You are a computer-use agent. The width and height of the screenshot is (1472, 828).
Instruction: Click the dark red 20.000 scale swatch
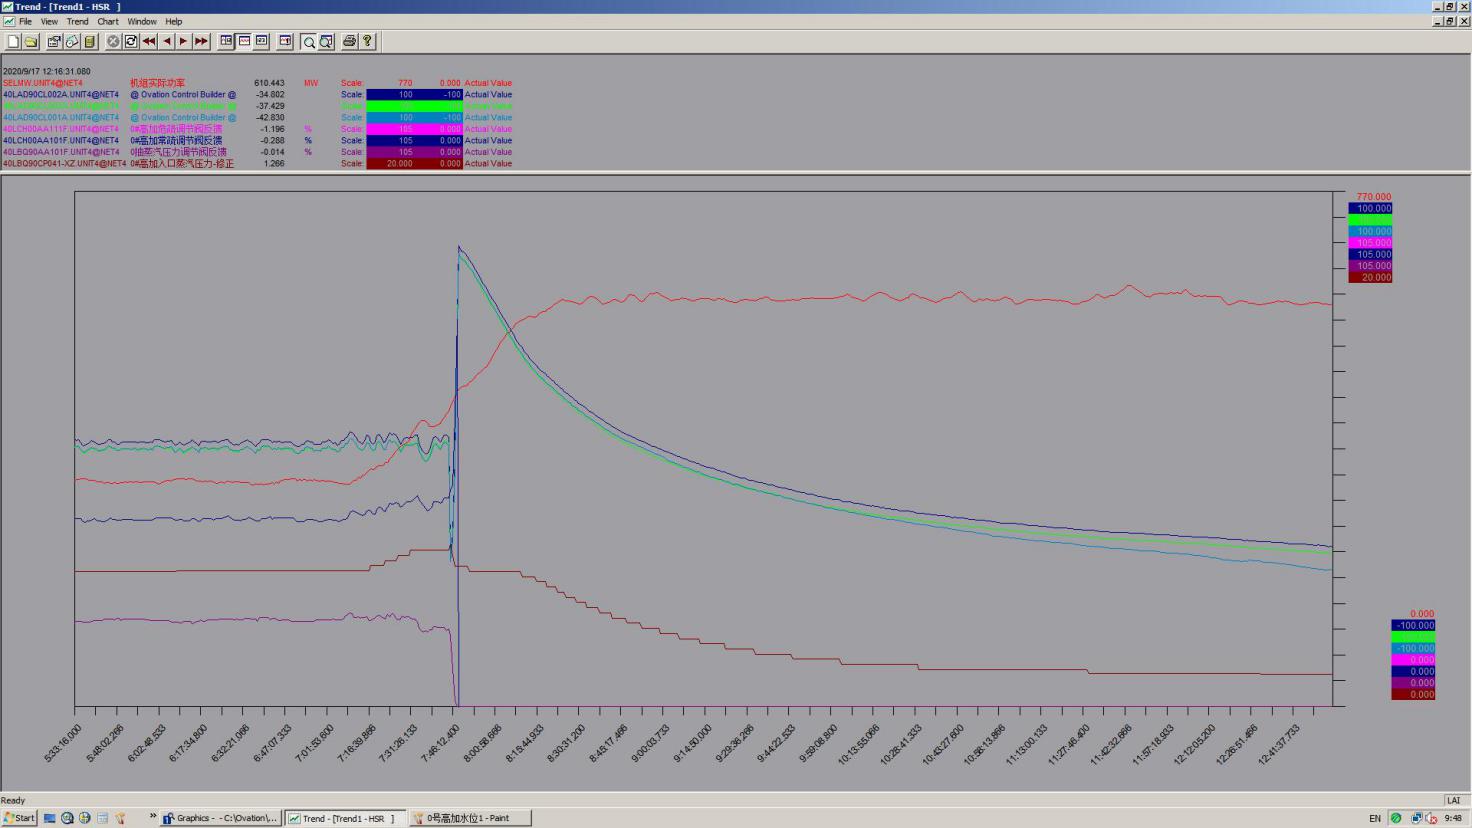(x=414, y=163)
